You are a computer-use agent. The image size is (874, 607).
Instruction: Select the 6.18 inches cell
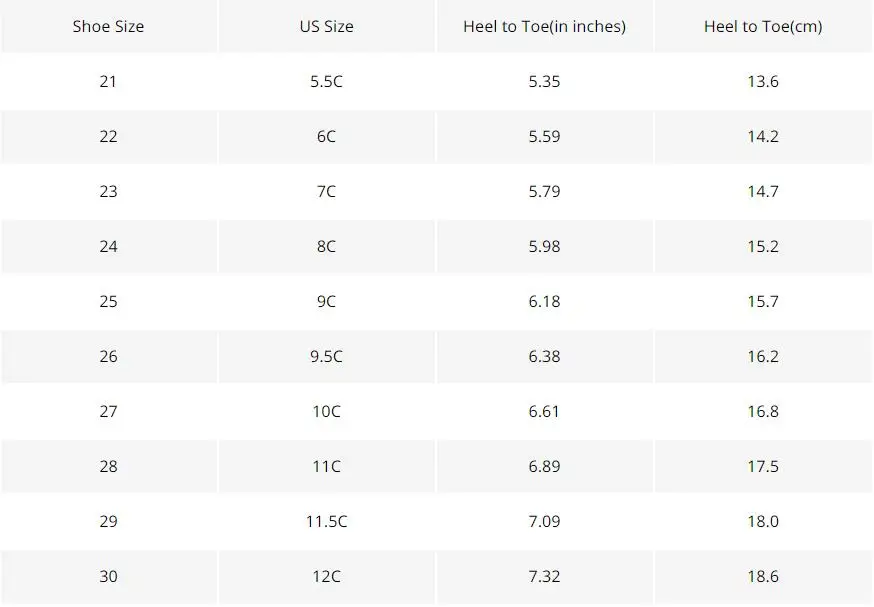(x=545, y=302)
